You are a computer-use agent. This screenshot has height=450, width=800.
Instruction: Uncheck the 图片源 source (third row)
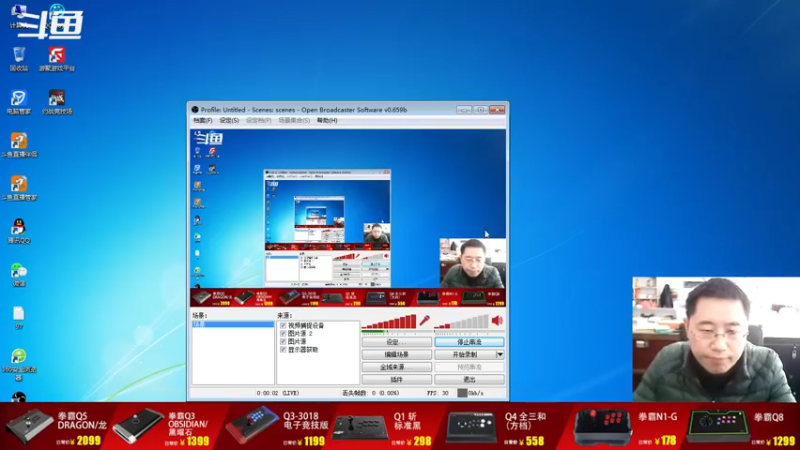tap(283, 342)
